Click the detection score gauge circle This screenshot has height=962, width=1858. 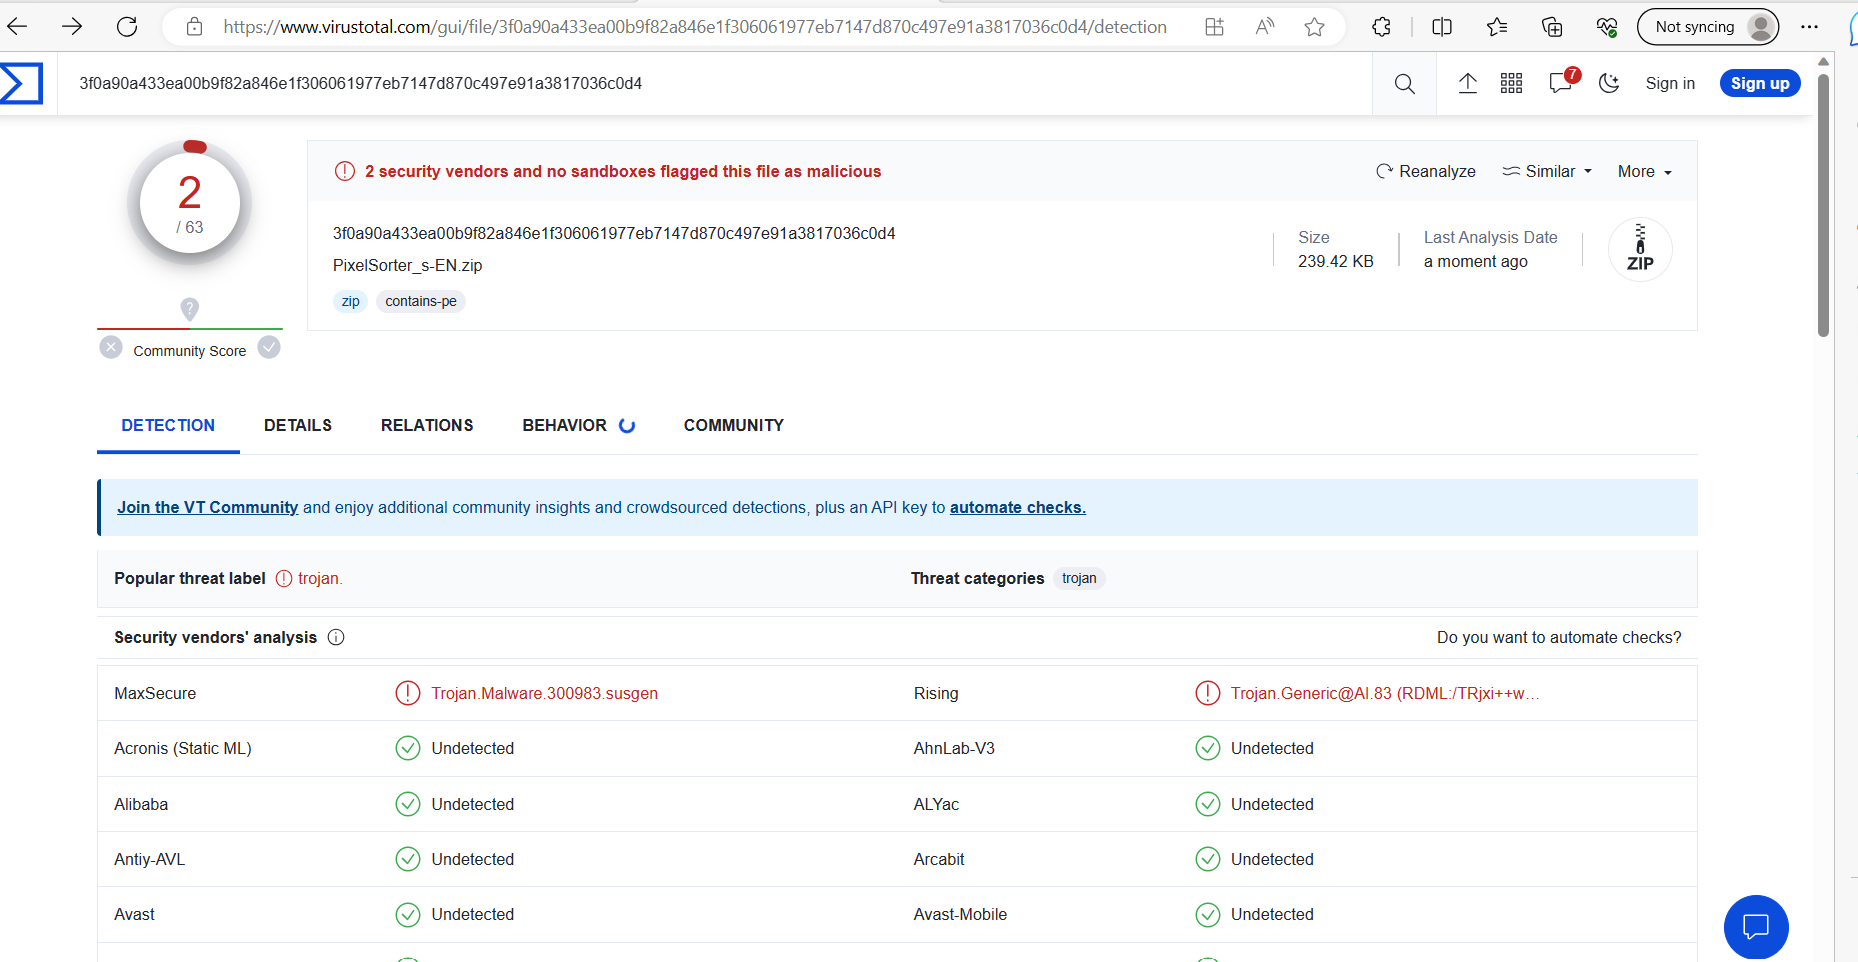point(190,203)
